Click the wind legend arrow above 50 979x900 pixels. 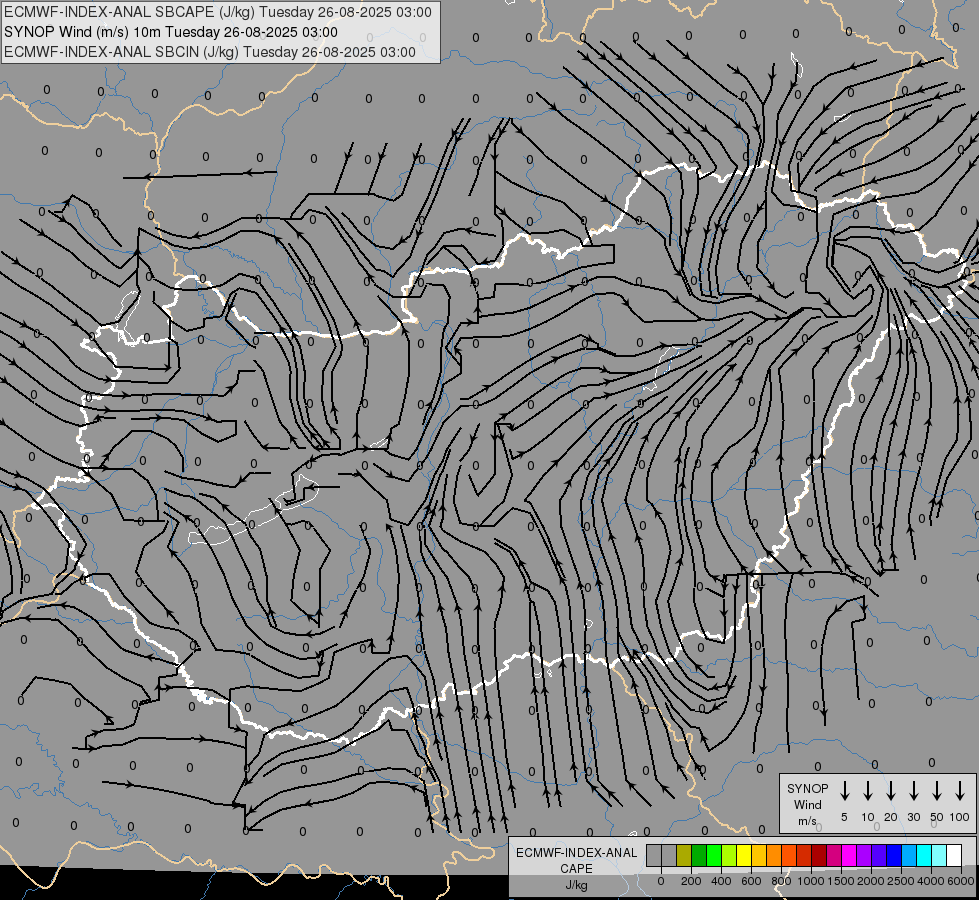click(937, 791)
